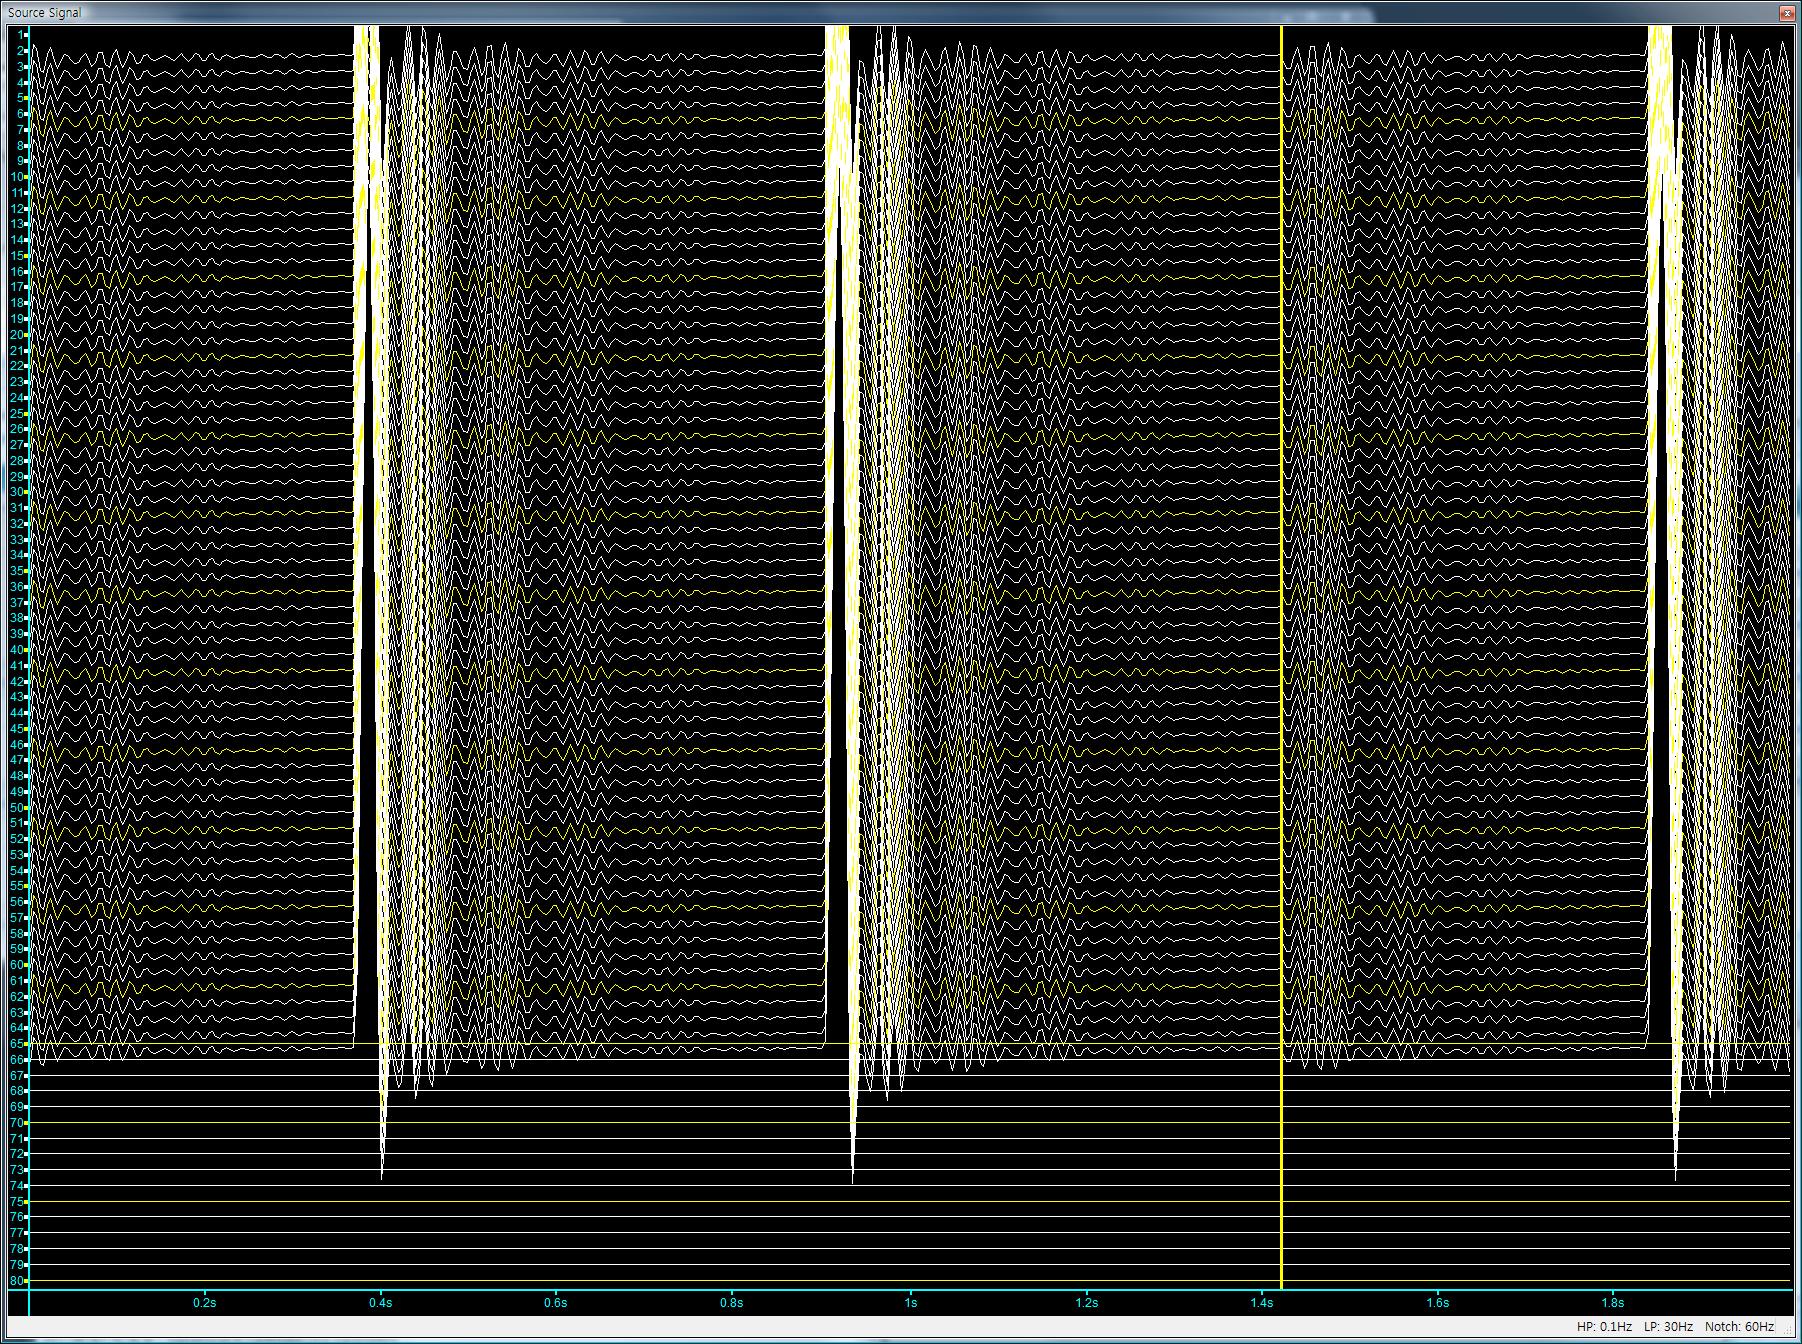Click the 1.6s tick on time axis
Viewport: 1802px width, 1344px height.
coord(1437,1303)
